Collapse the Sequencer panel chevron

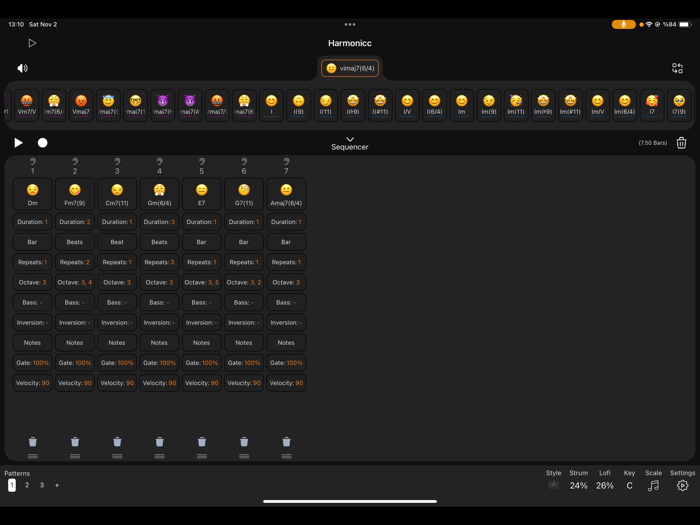[x=350, y=139]
